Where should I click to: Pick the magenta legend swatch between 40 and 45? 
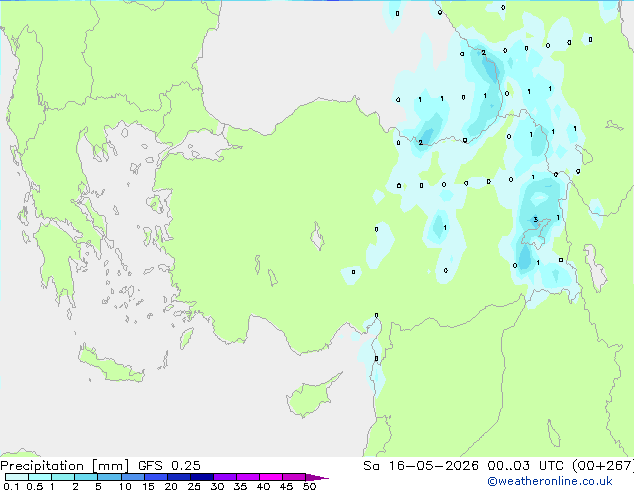(271, 477)
